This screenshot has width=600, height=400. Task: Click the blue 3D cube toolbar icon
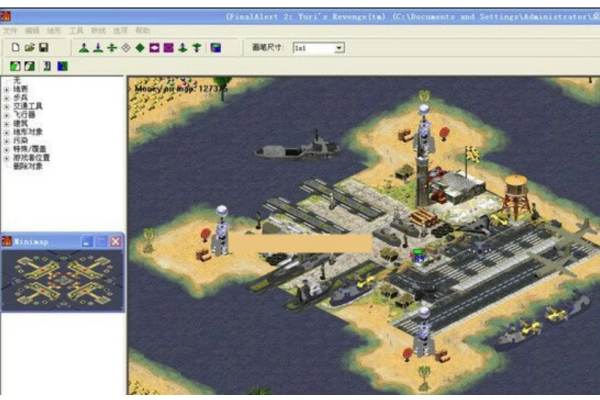[x=215, y=48]
